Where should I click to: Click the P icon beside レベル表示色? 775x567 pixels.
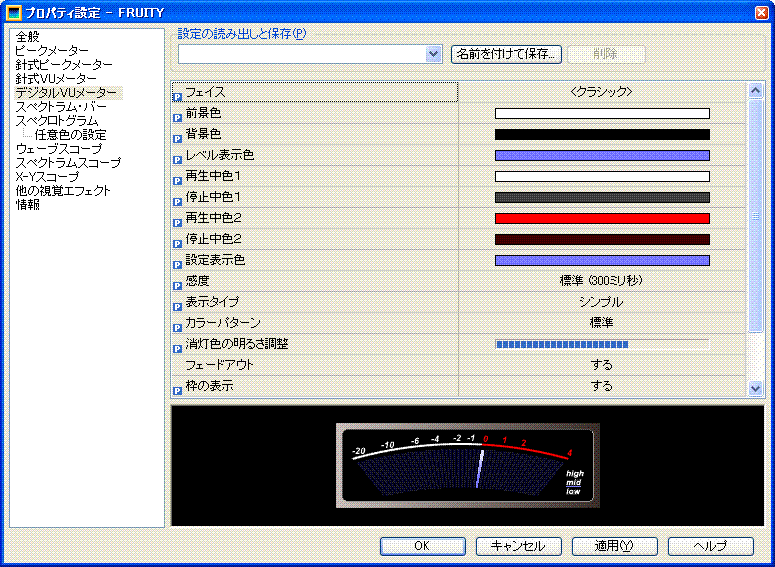[178, 160]
